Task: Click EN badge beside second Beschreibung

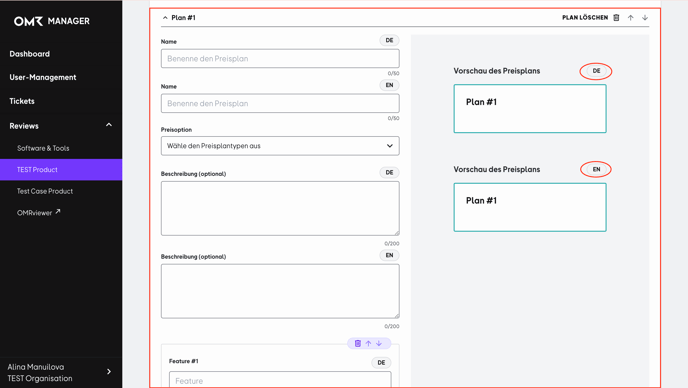Action: tap(389, 255)
